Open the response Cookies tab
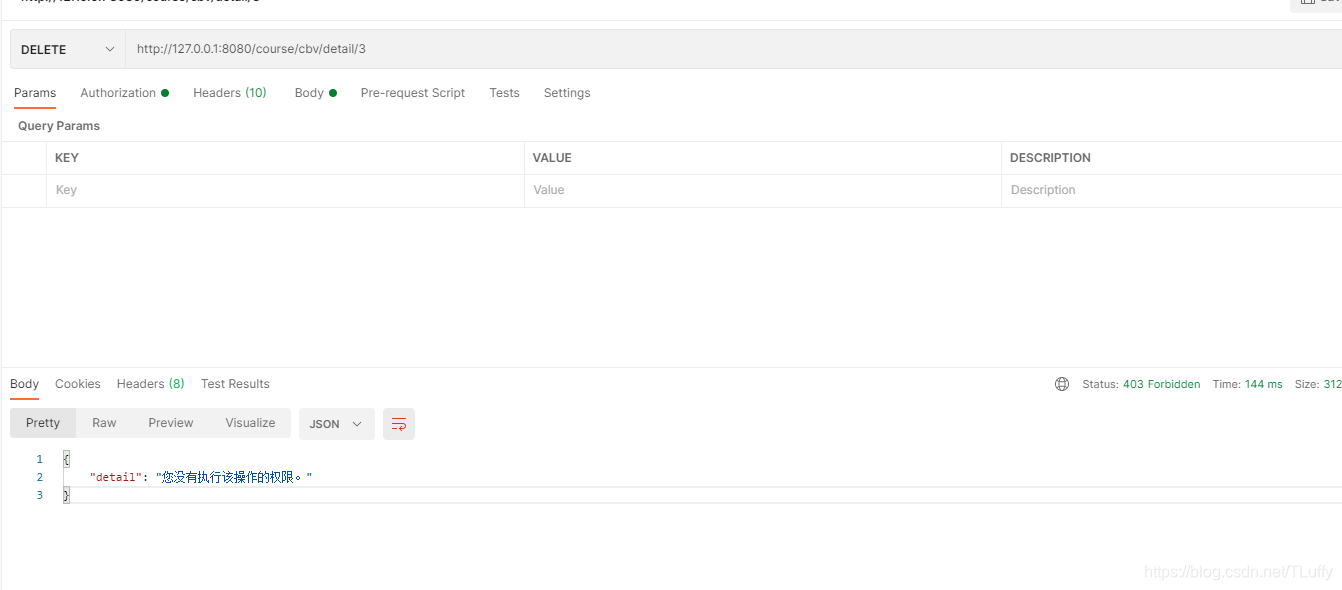 coord(78,384)
